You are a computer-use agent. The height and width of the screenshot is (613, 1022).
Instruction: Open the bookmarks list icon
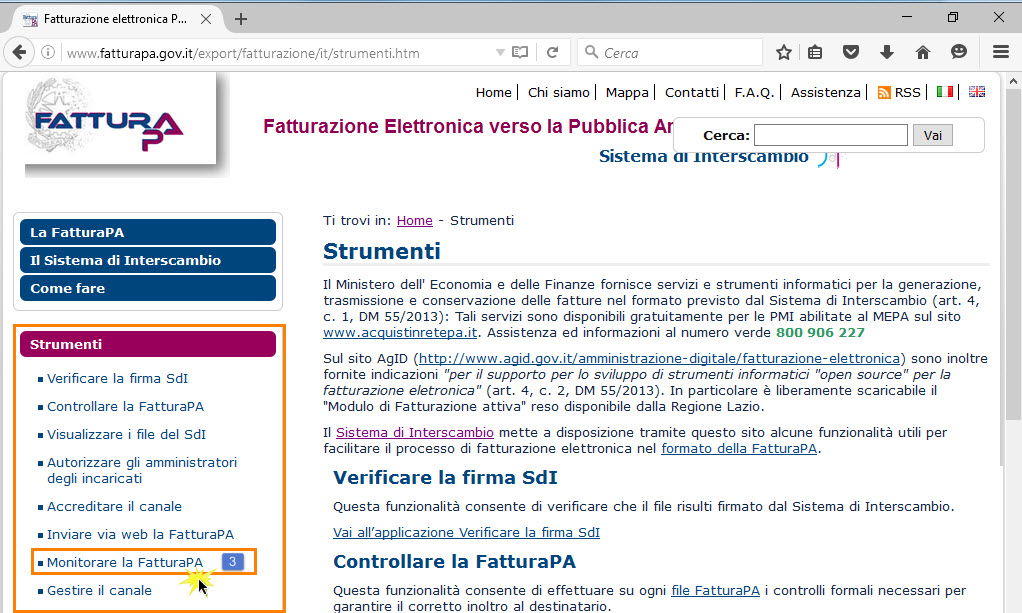(815, 52)
